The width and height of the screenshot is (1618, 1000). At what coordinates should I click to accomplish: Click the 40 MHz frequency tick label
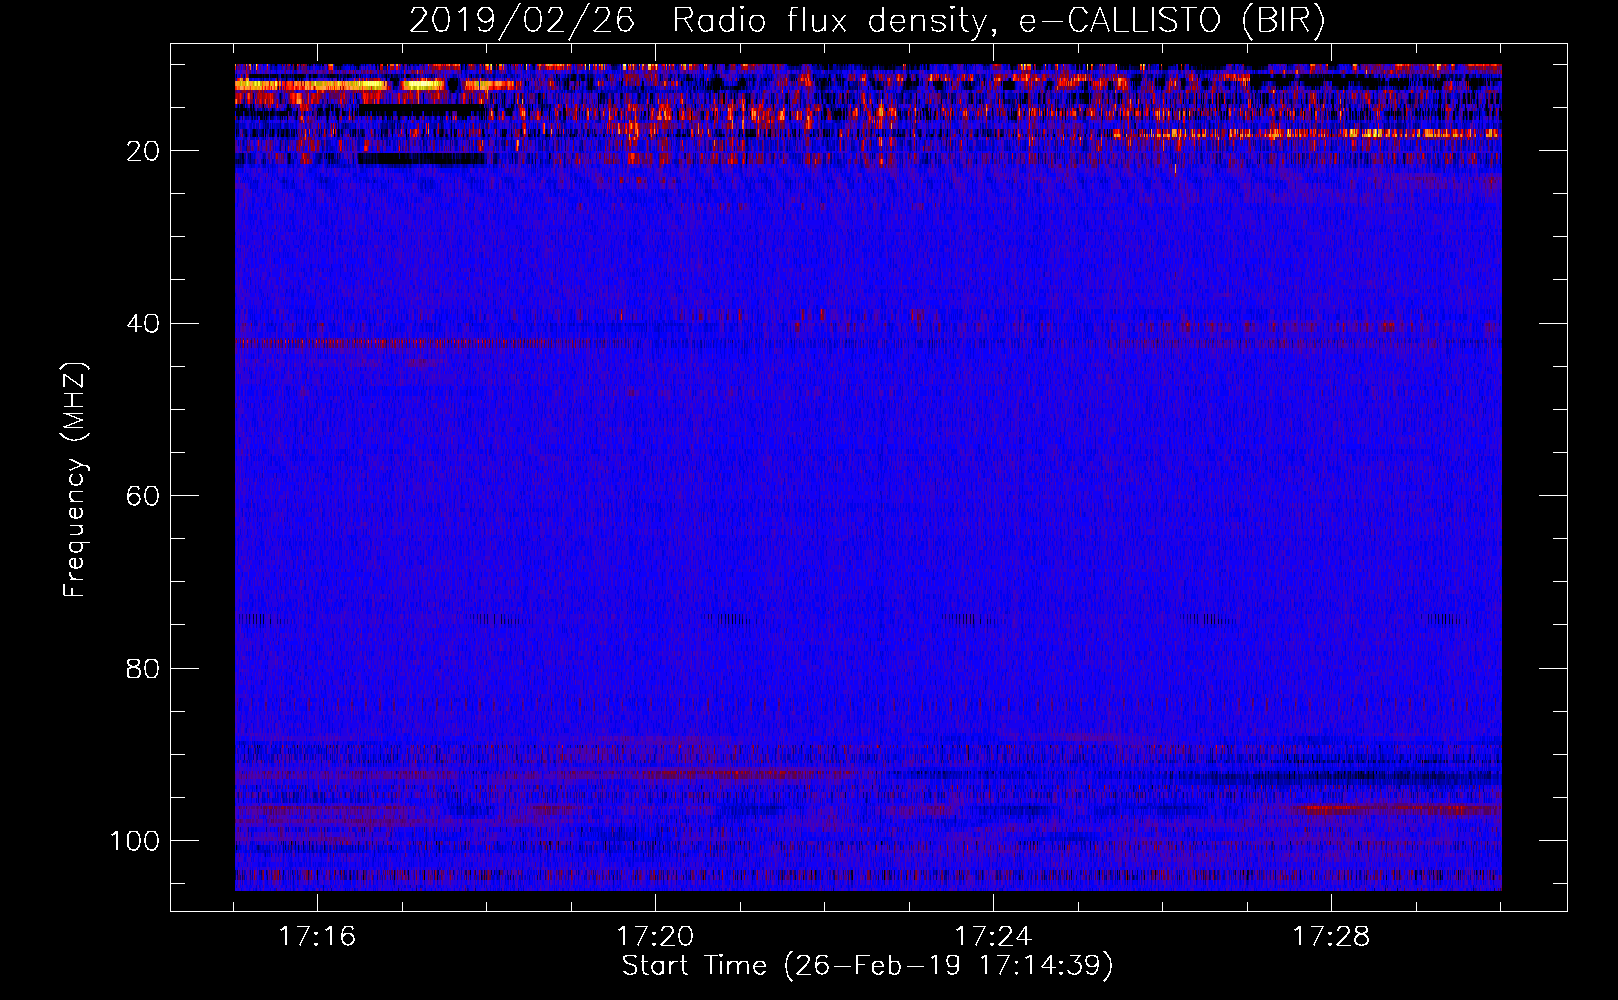(x=143, y=324)
